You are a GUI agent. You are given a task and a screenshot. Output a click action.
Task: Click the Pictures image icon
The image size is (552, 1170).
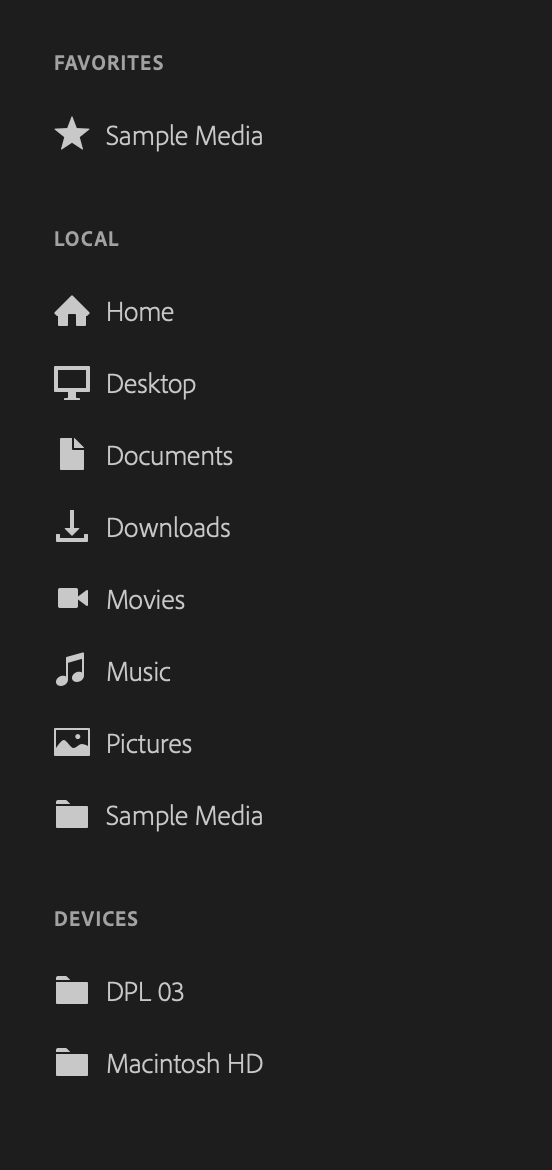72,742
